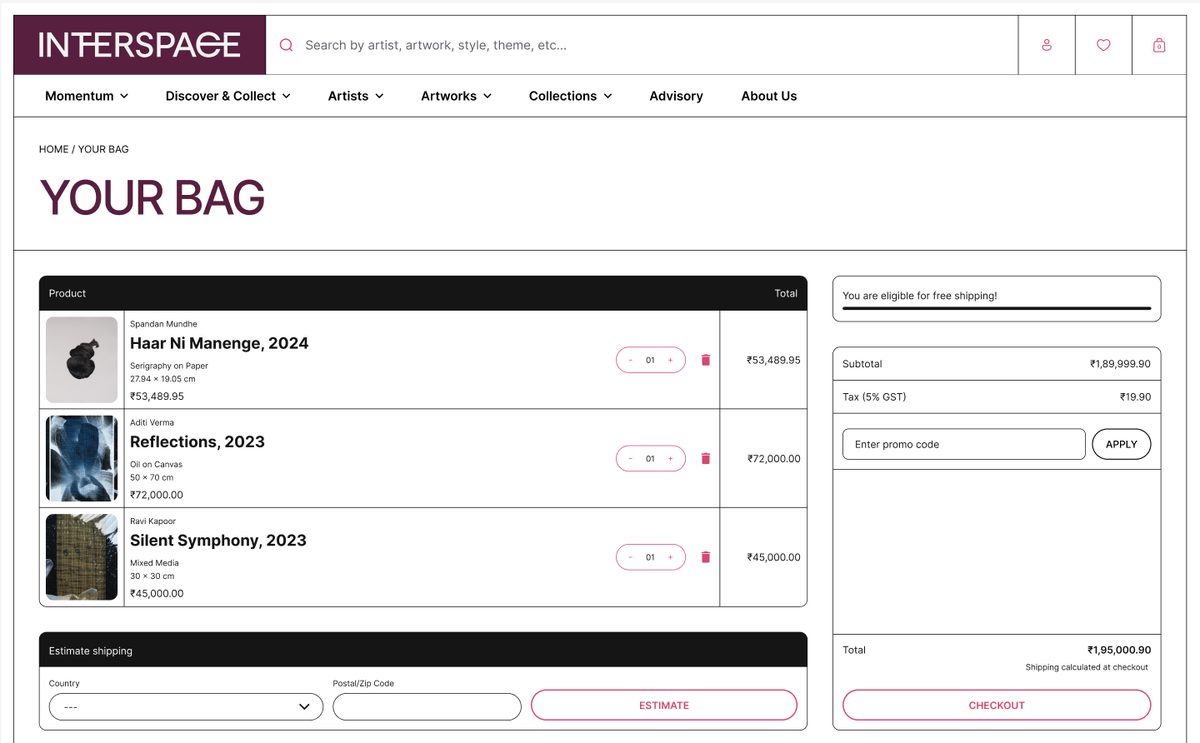Decrease quantity of Silent Symphony
The height and width of the screenshot is (743, 1200).
click(x=630, y=557)
